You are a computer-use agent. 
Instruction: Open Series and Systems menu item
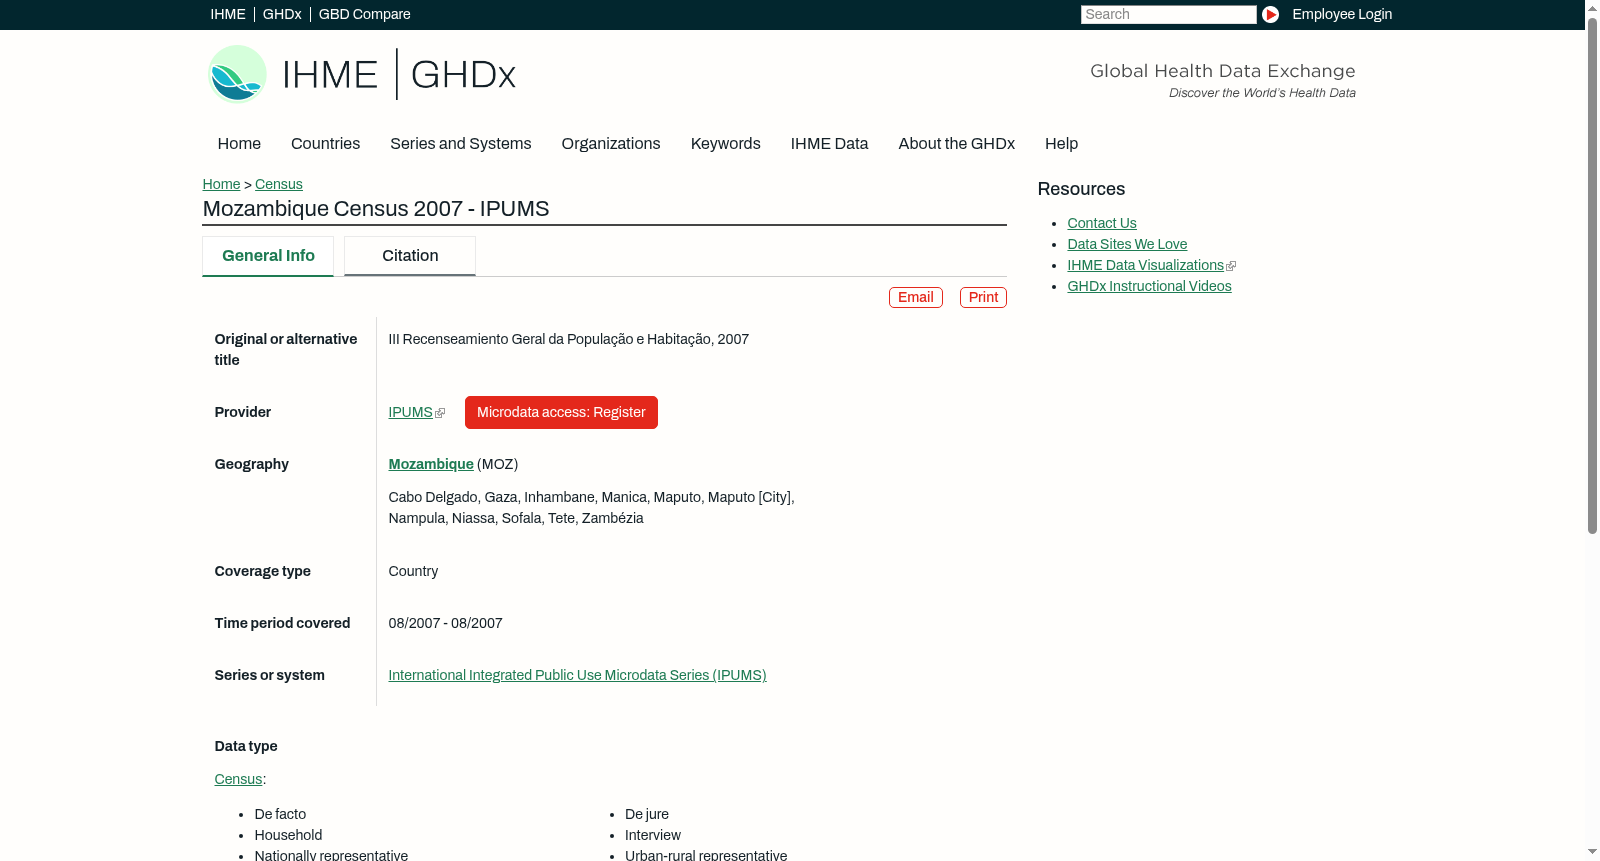[461, 144]
